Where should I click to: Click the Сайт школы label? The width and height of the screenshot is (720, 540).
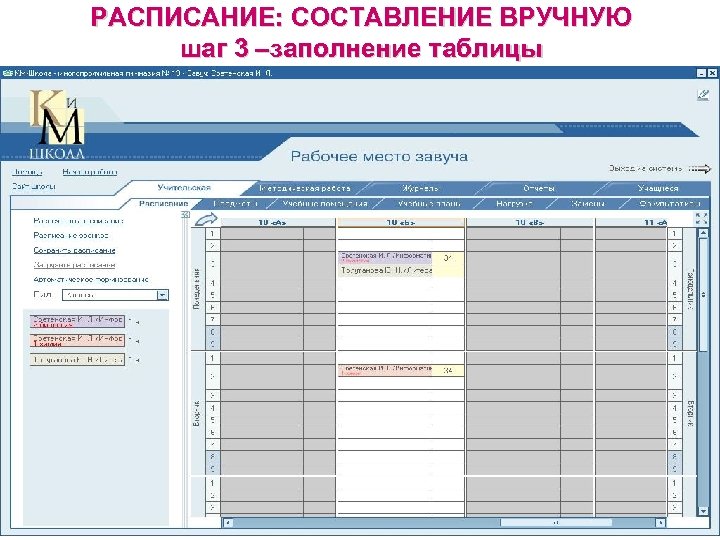click(x=34, y=186)
